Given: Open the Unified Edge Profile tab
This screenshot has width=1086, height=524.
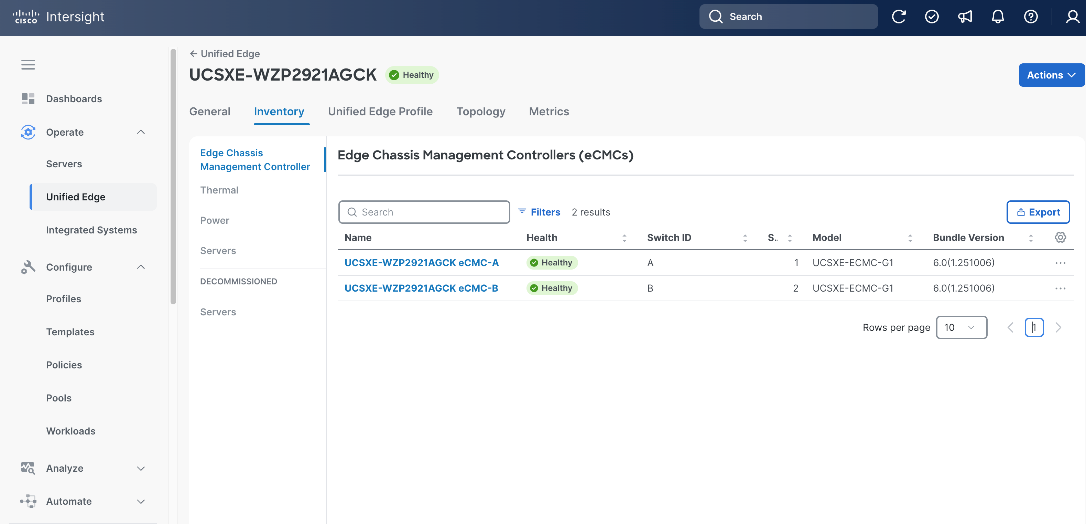Looking at the screenshot, I should tap(380, 111).
